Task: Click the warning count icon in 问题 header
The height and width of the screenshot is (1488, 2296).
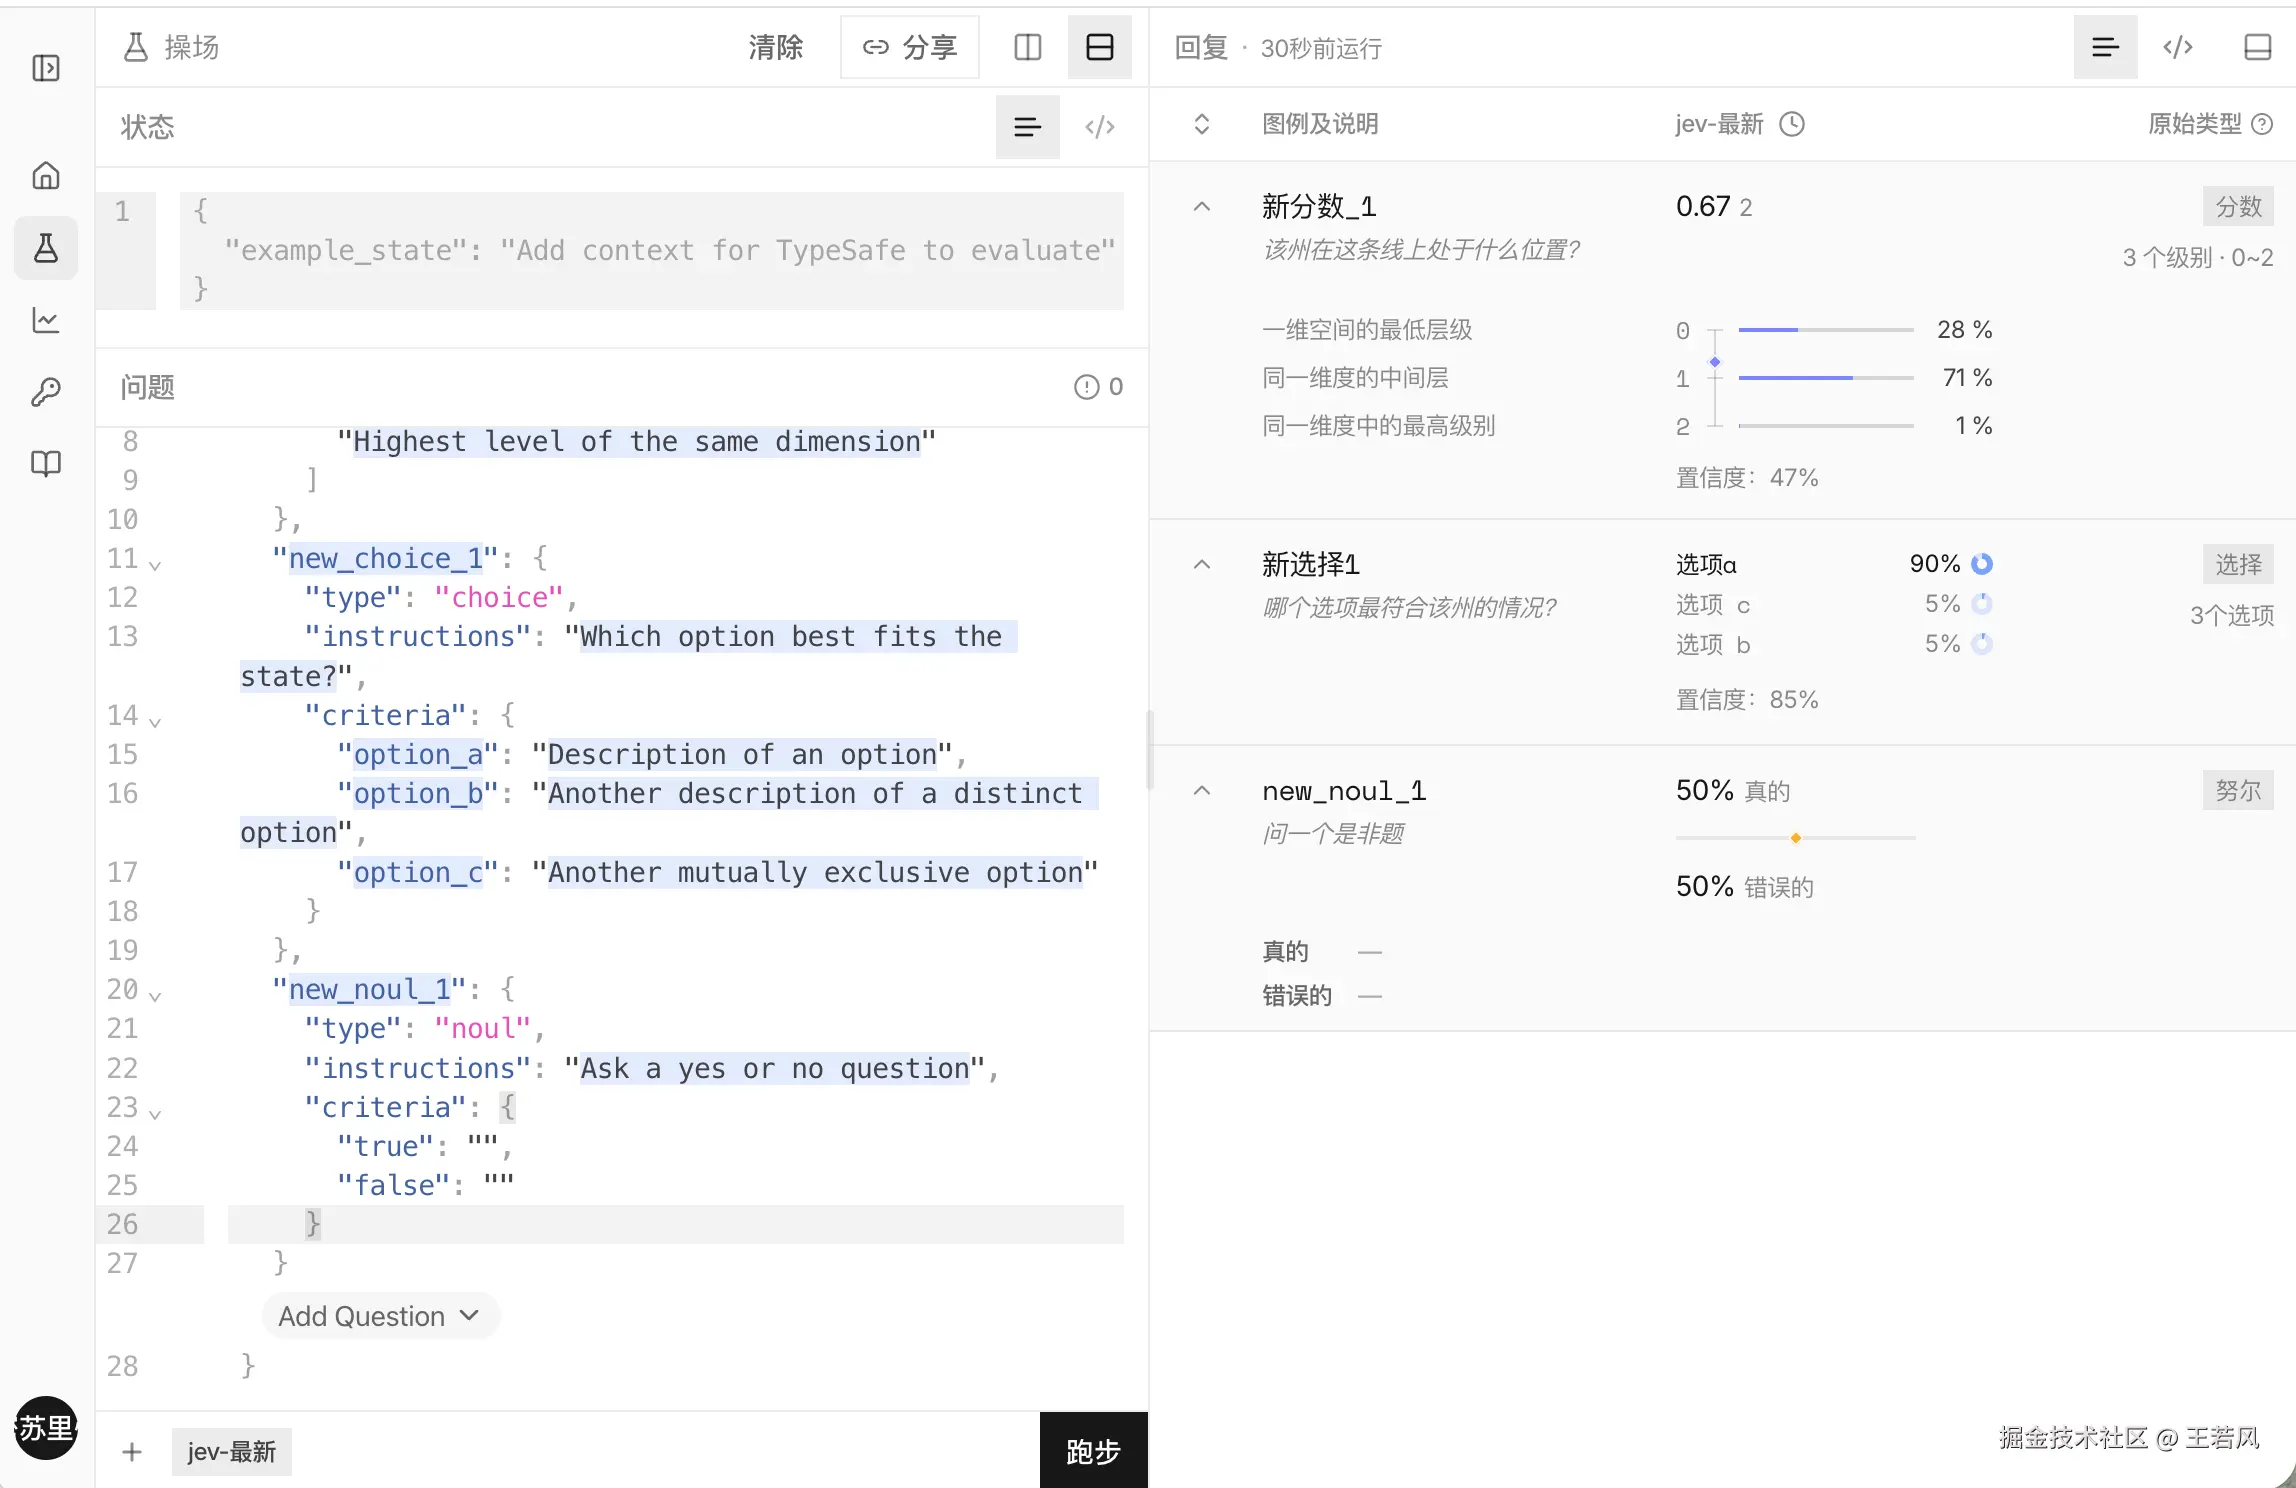Action: click(x=1086, y=387)
